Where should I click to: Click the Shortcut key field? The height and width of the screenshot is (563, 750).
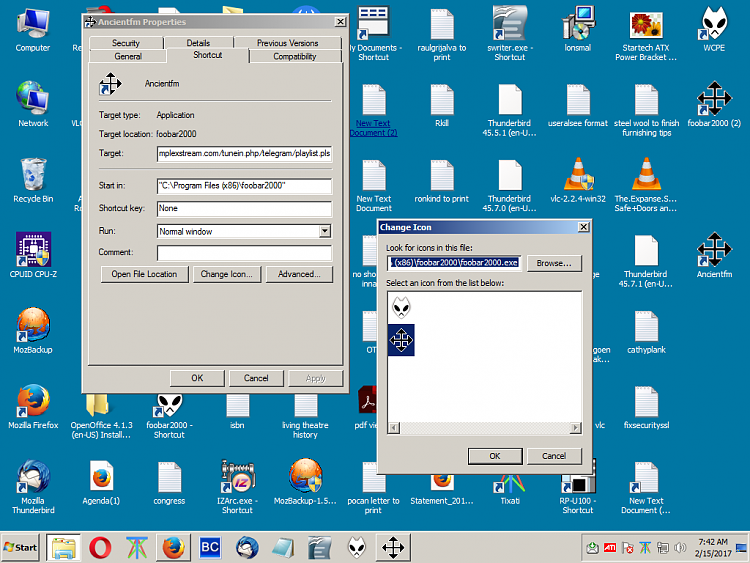[244, 208]
